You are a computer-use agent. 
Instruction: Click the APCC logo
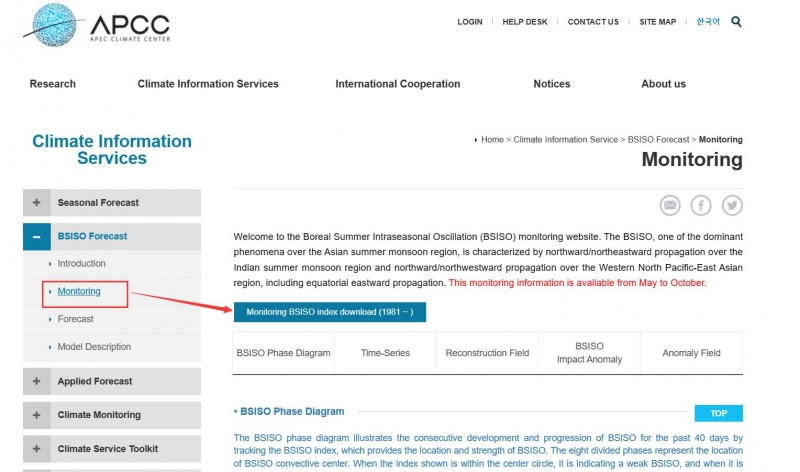point(97,25)
